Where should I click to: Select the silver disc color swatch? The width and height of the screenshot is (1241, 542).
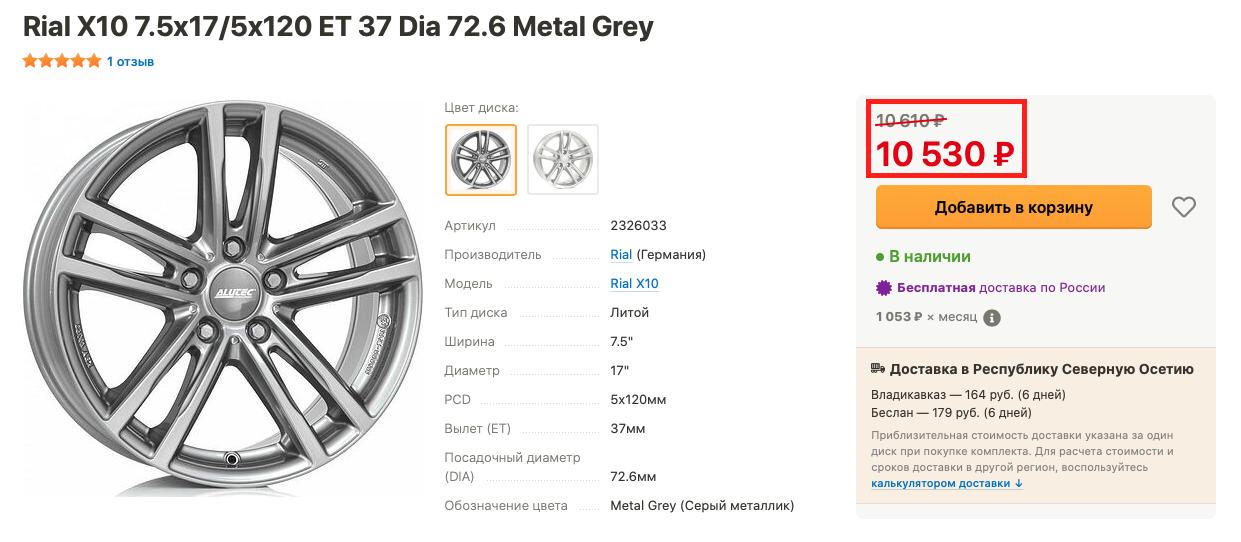coord(563,160)
